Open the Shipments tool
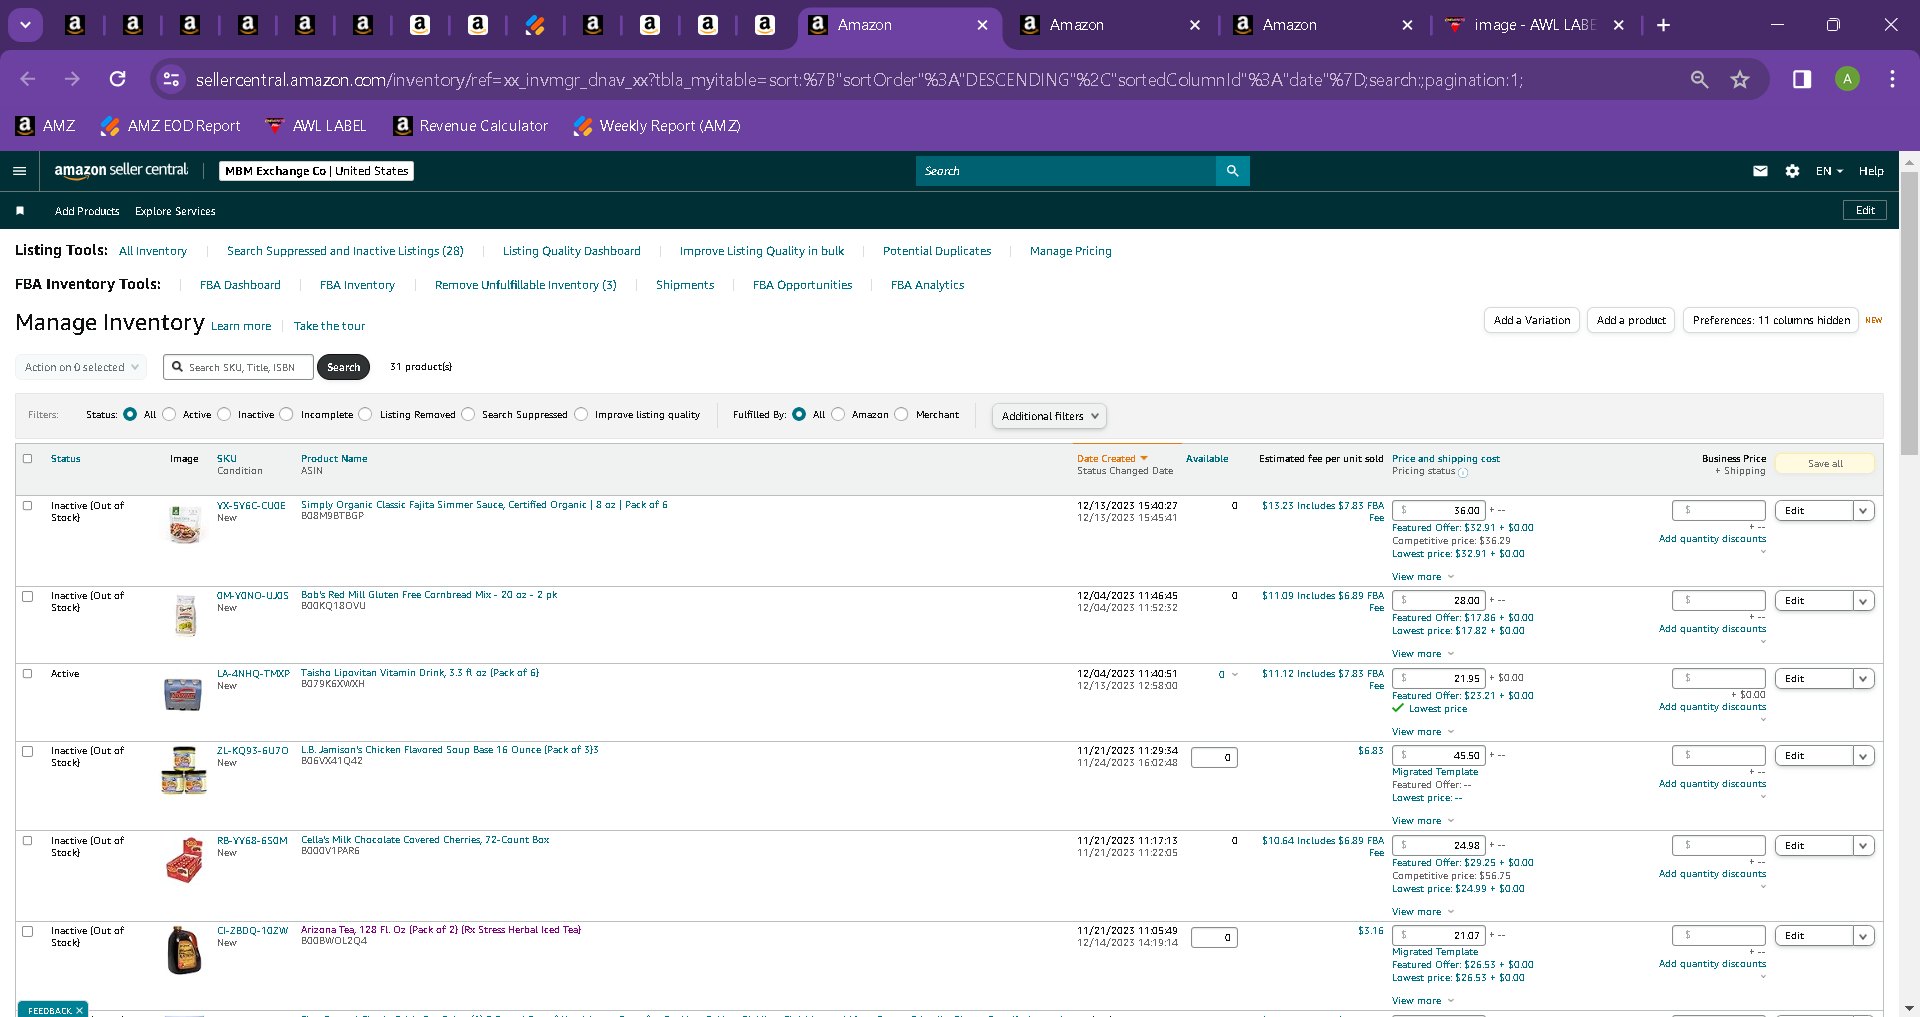1920x1017 pixels. (685, 285)
